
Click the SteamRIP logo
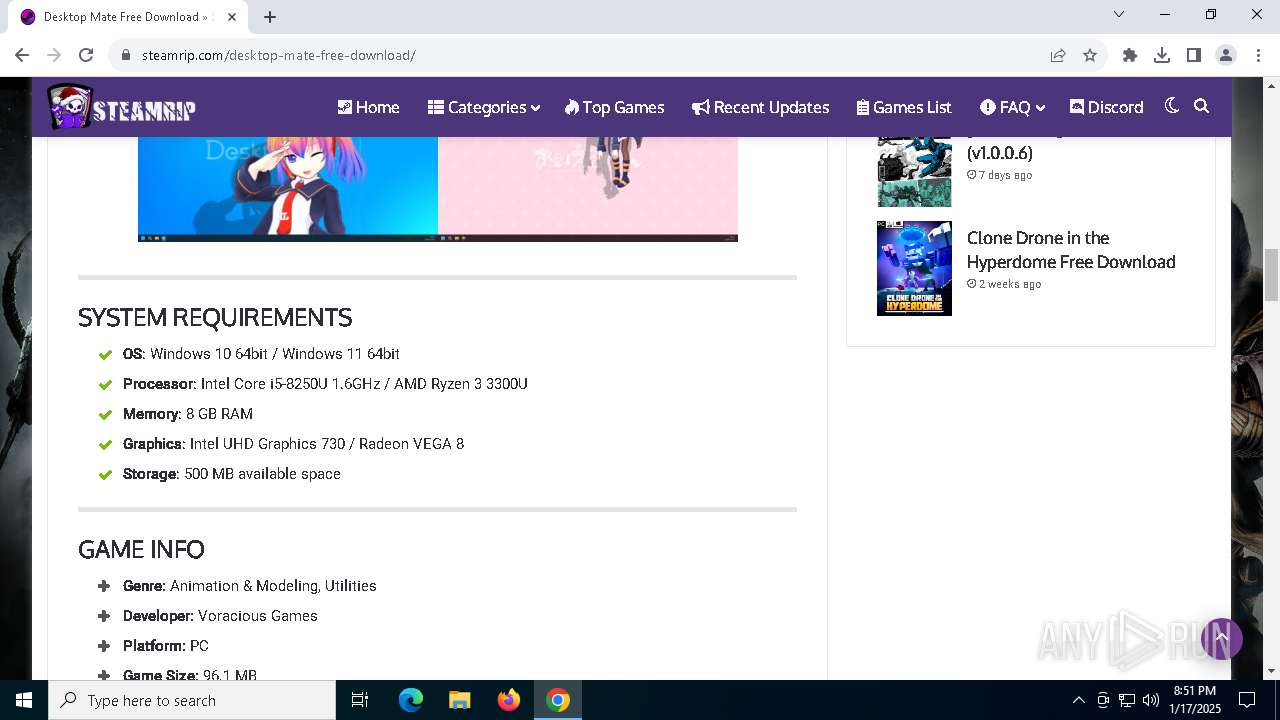coord(121,107)
